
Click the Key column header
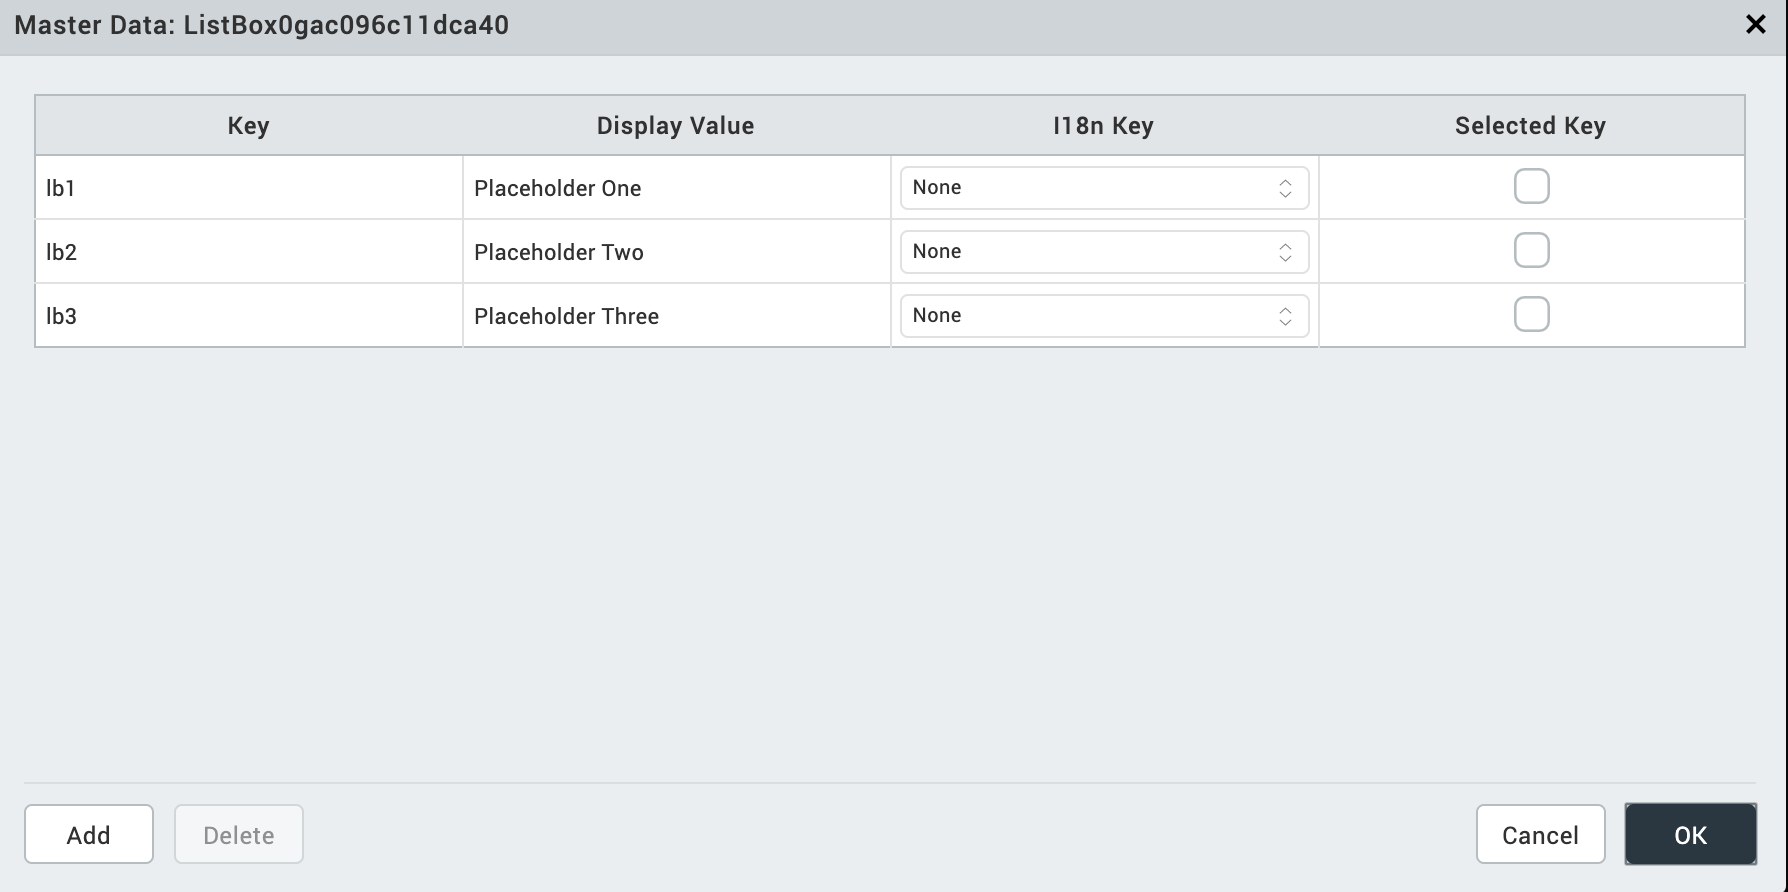point(248,126)
